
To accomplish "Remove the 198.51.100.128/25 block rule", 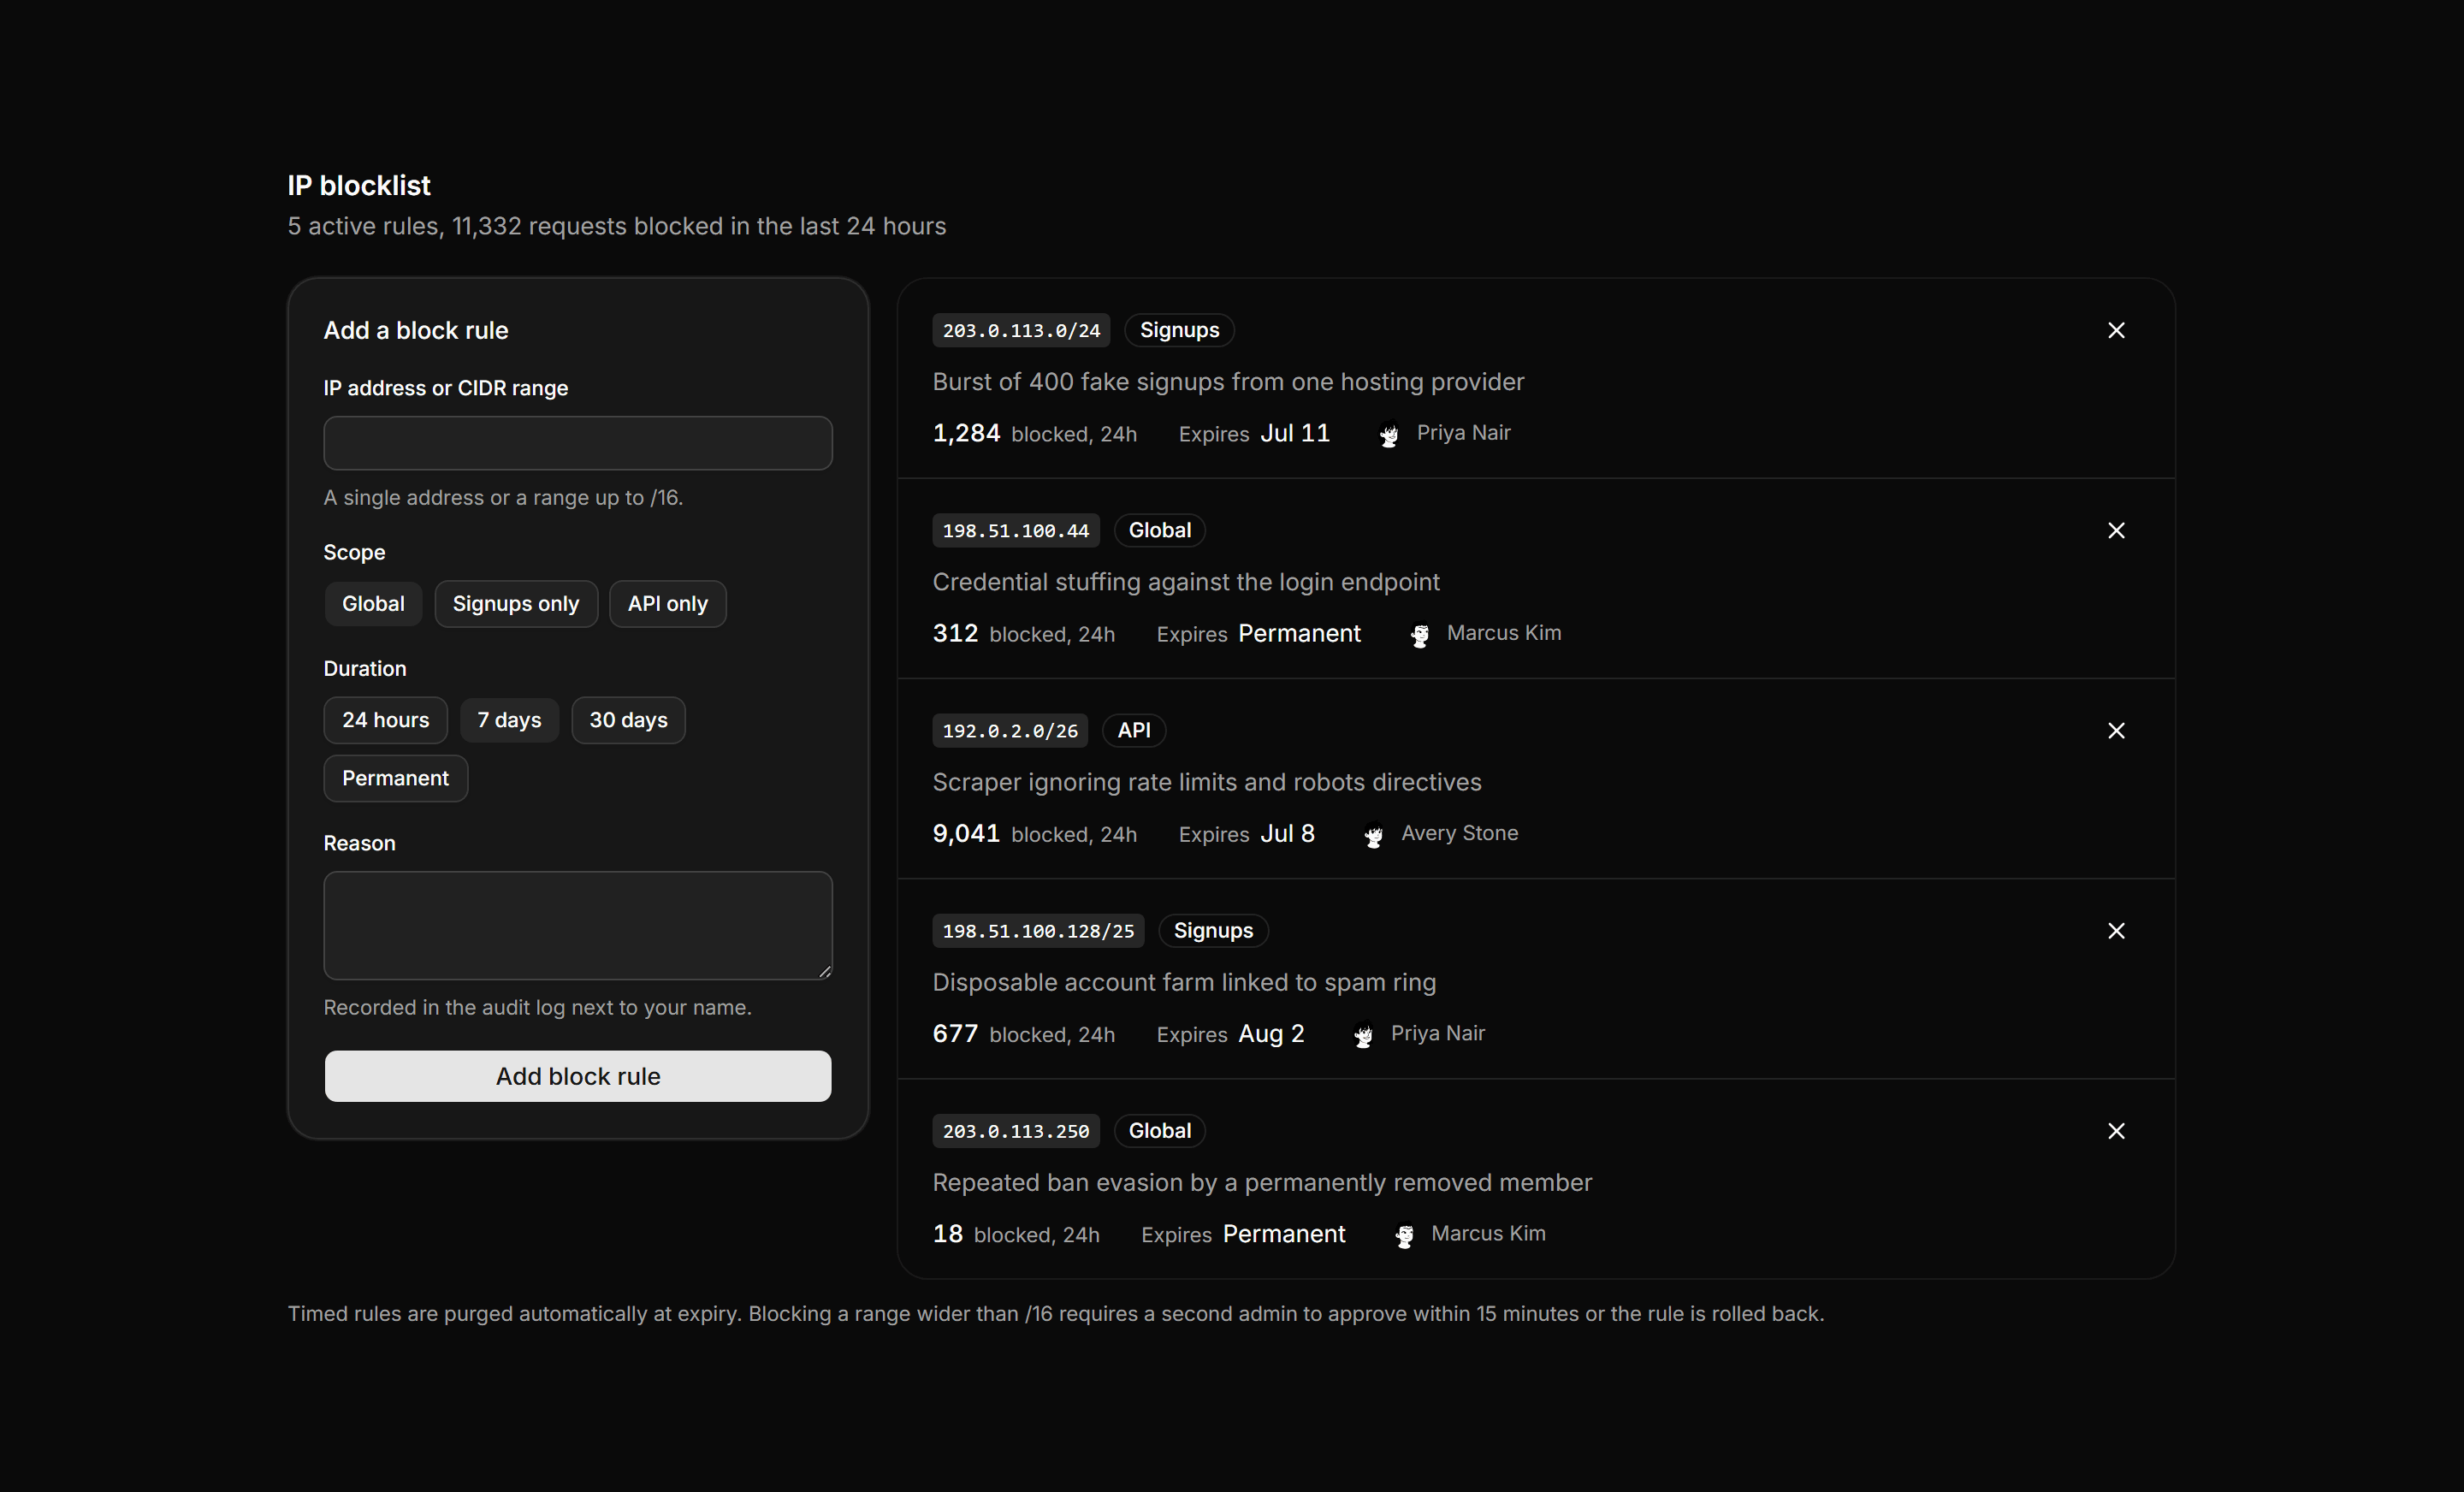I will pos(2116,930).
